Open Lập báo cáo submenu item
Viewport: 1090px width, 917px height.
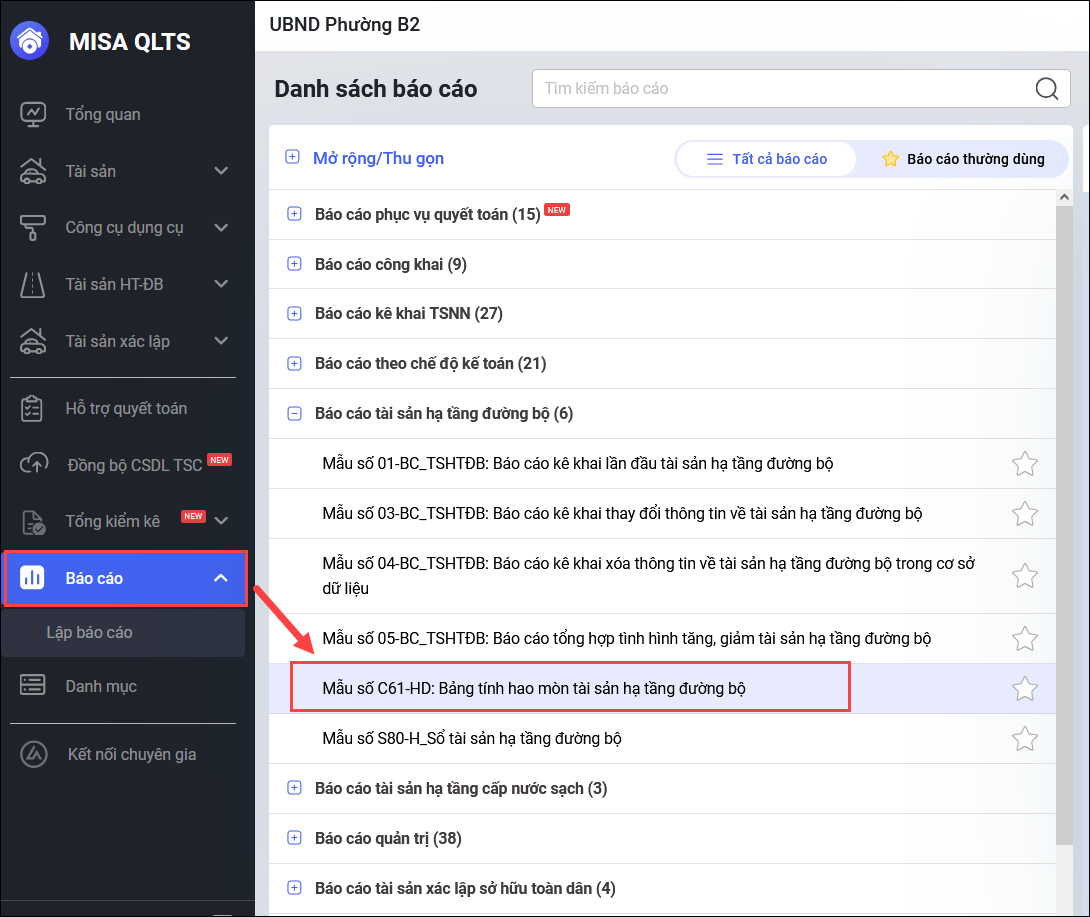coord(123,633)
